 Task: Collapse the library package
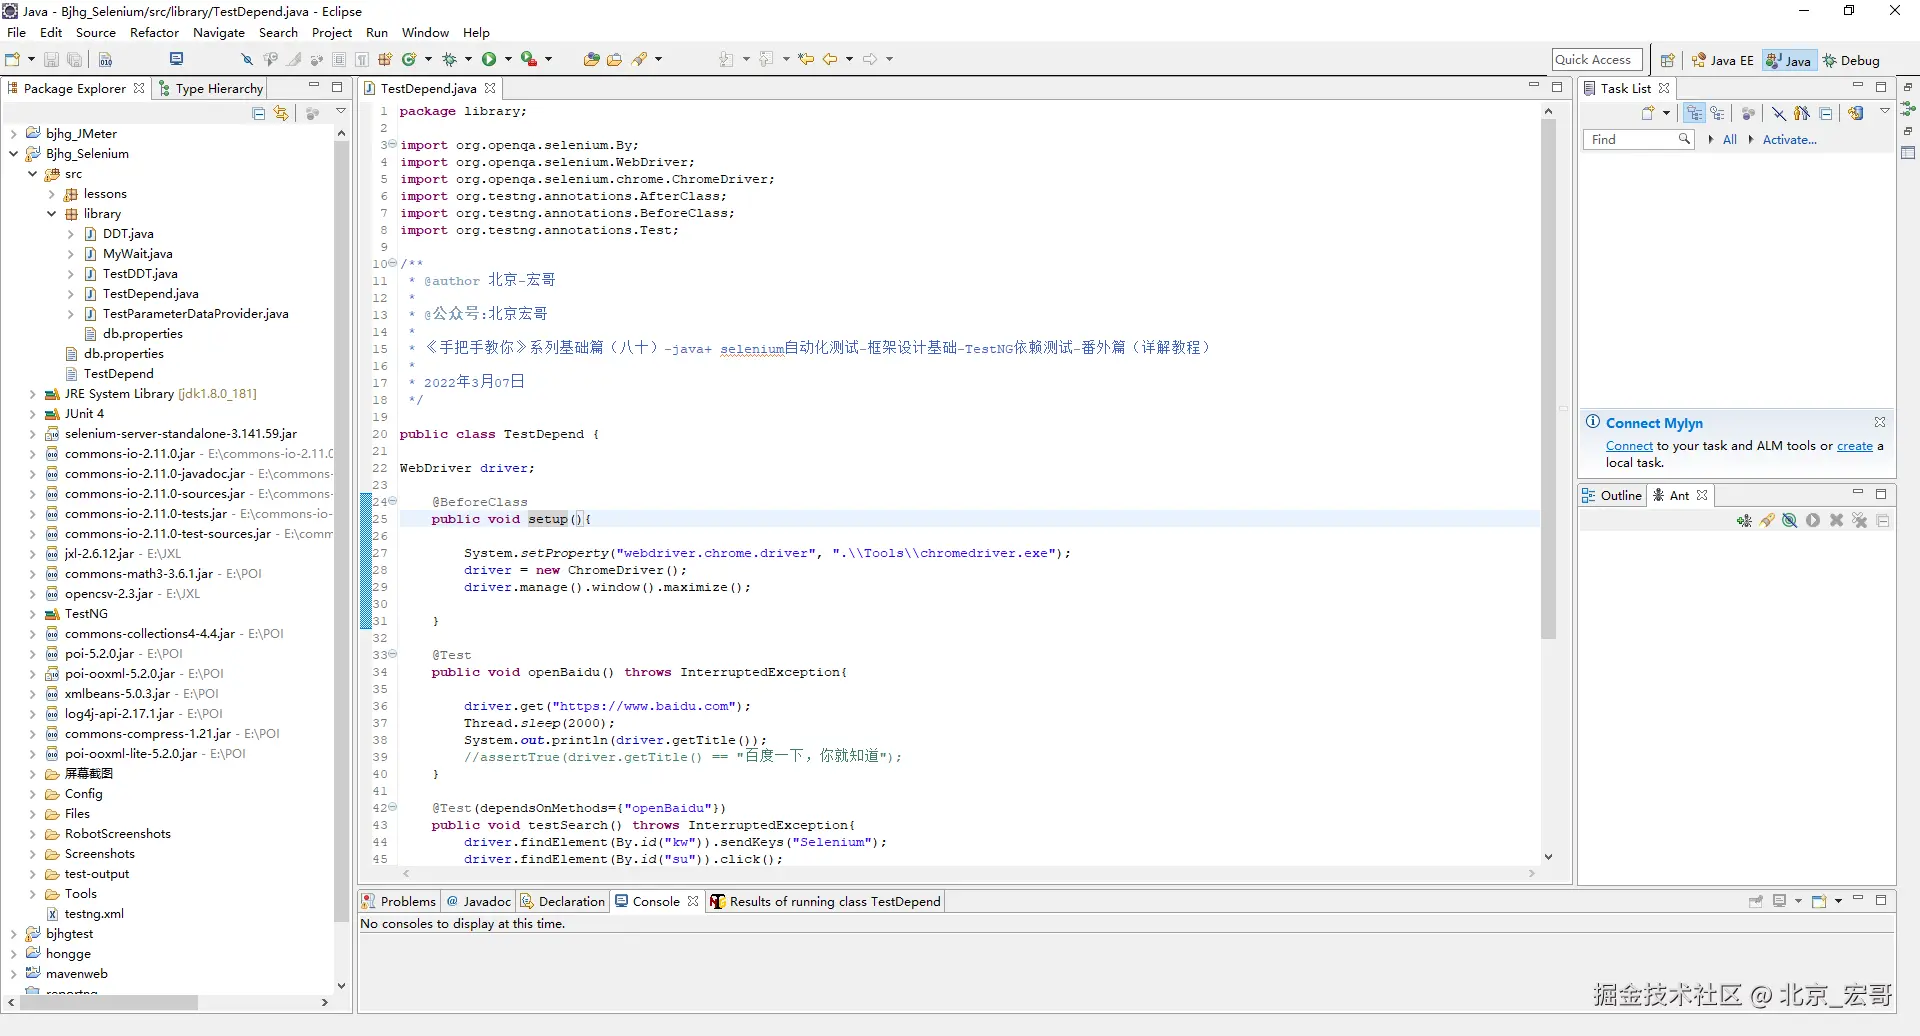52,214
